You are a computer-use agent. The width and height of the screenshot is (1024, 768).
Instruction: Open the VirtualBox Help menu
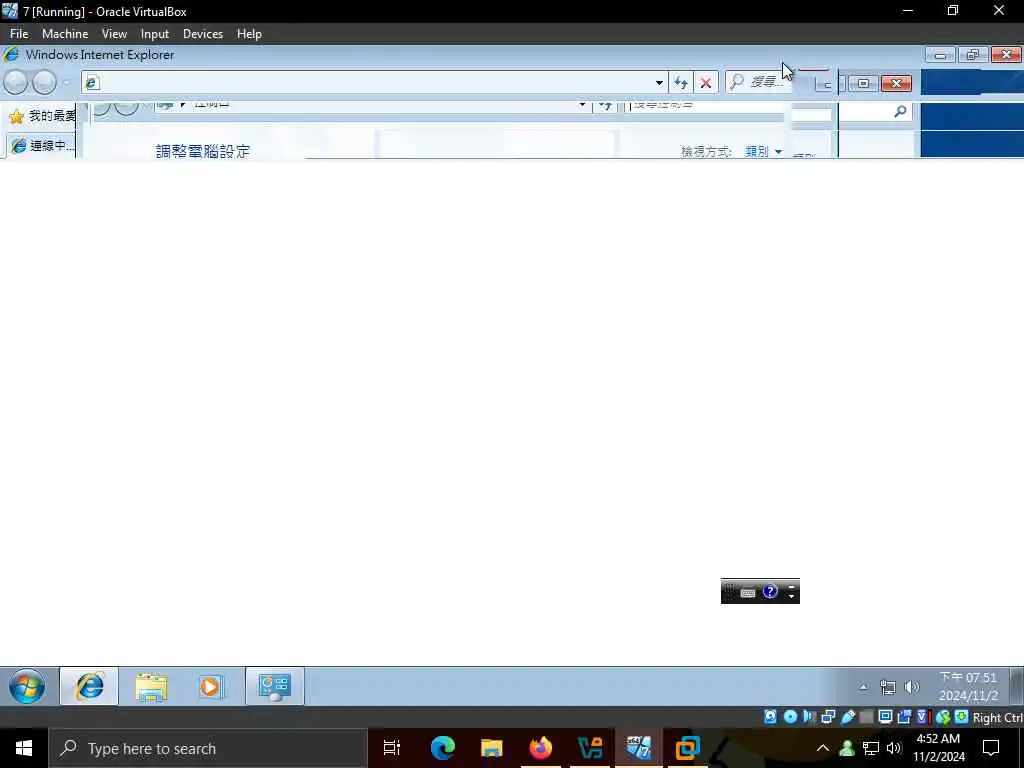249,34
